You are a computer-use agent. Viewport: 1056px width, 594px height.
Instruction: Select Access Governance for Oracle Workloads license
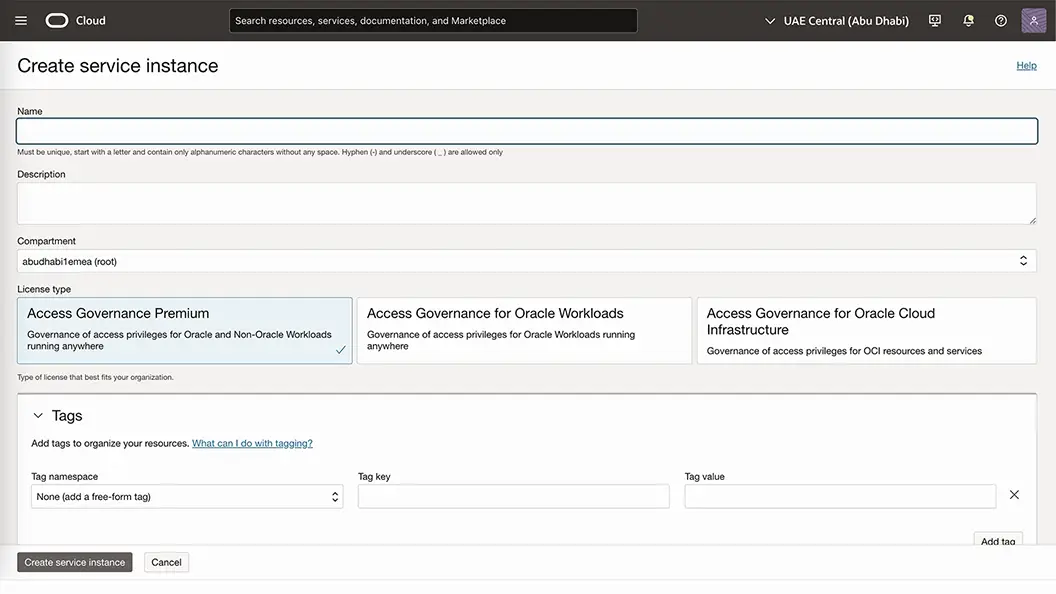point(524,331)
